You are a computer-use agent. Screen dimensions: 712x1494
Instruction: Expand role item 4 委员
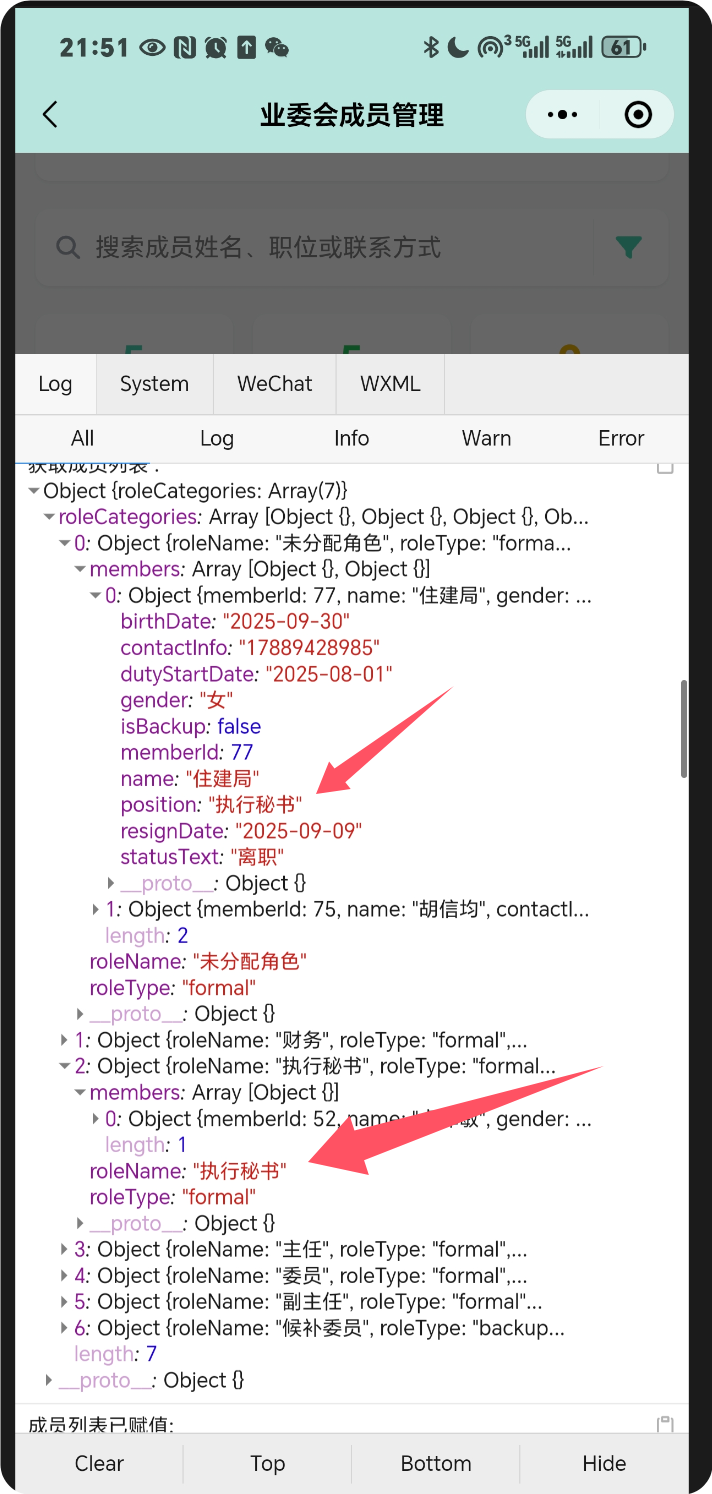[66, 1275]
